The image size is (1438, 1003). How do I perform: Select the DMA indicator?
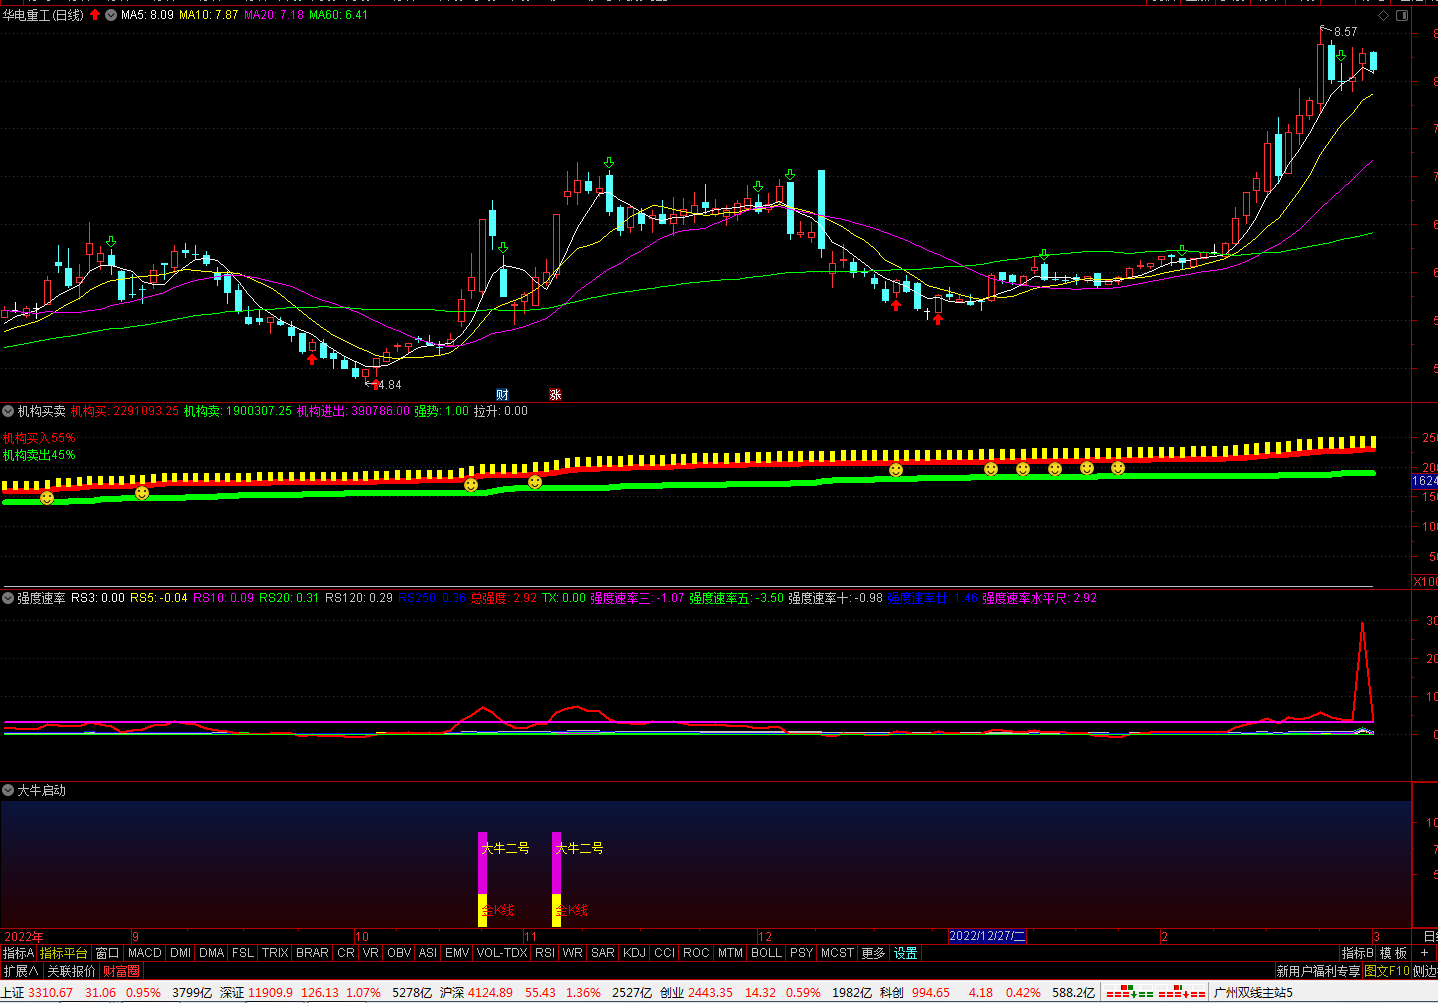212,953
